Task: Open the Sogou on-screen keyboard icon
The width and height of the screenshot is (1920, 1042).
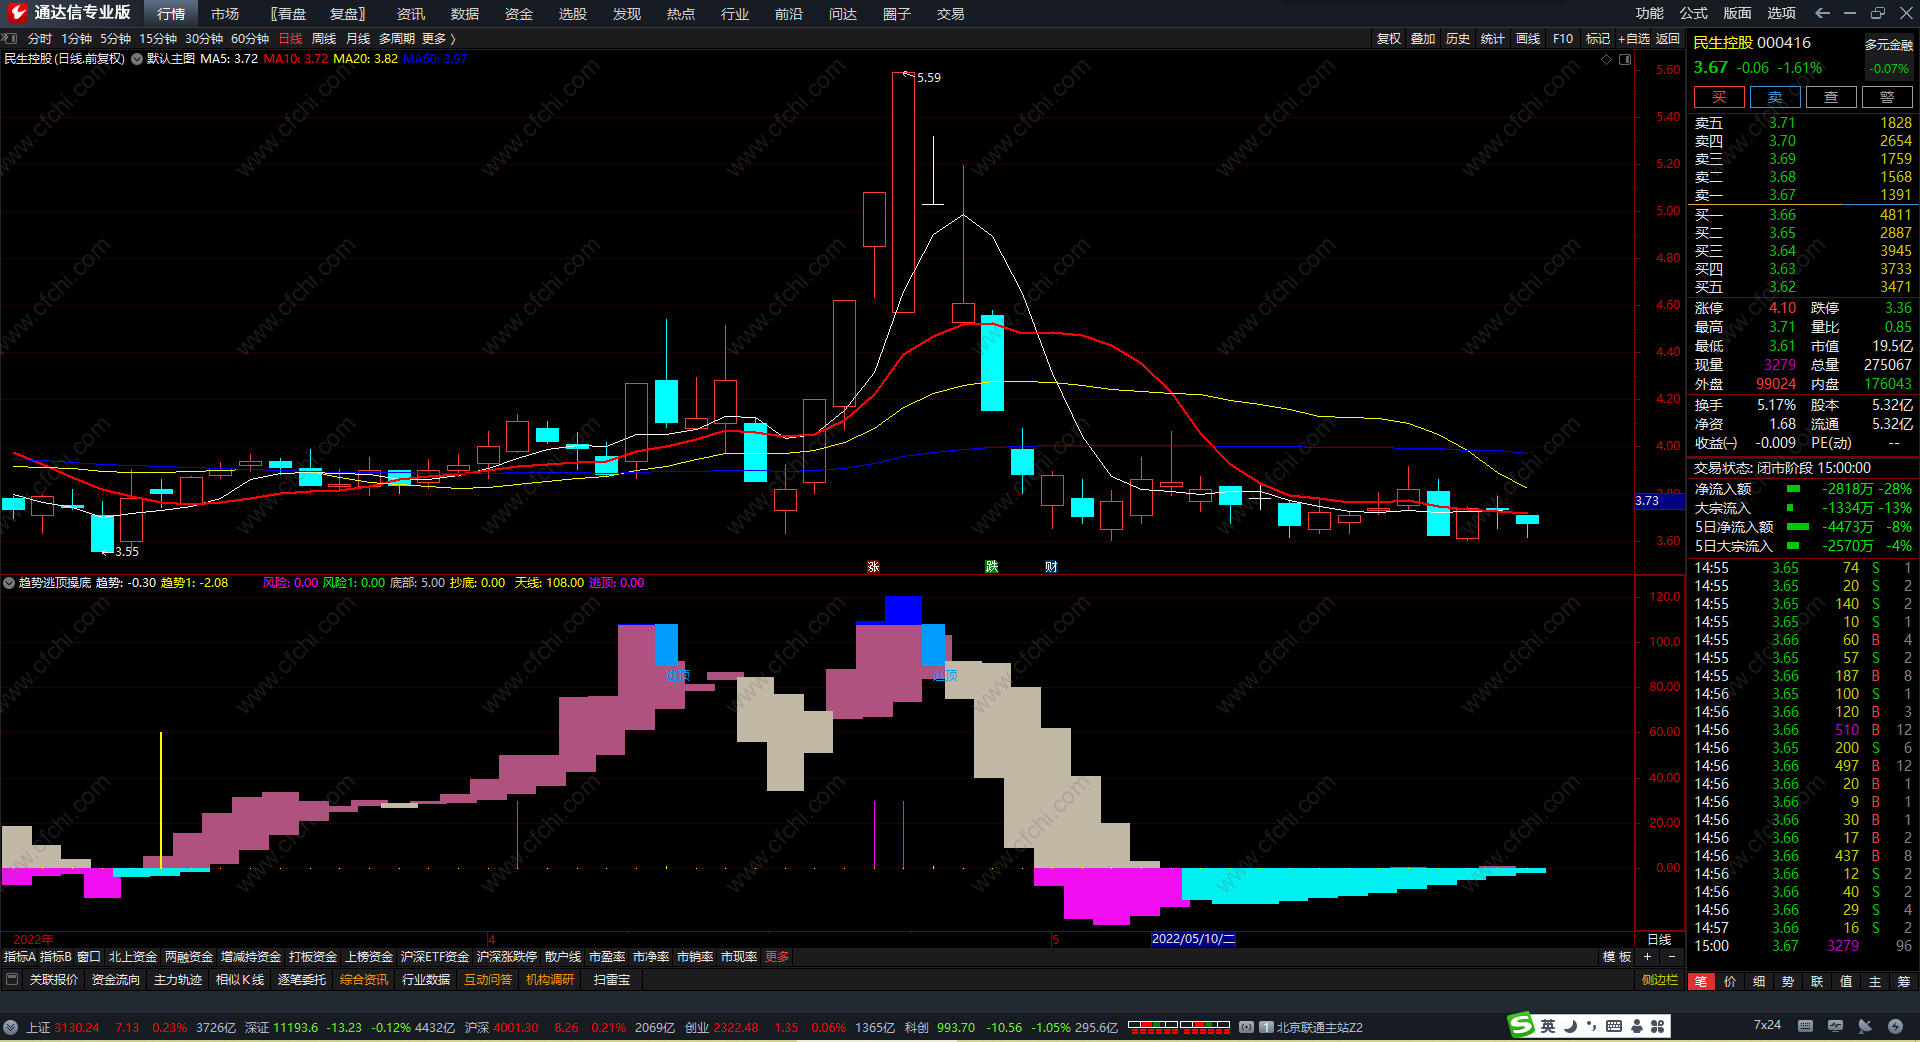Action: tap(1614, 1026)
